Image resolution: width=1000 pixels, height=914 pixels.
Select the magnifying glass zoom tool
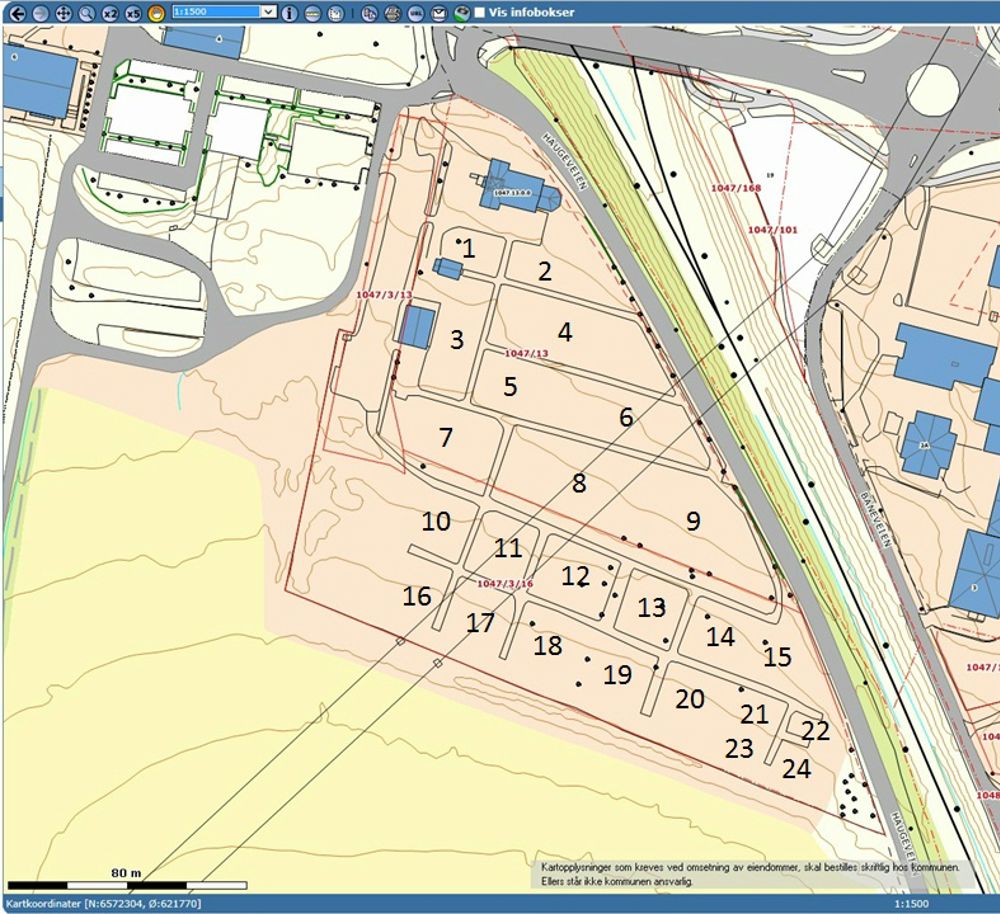(x=86, y=13)
